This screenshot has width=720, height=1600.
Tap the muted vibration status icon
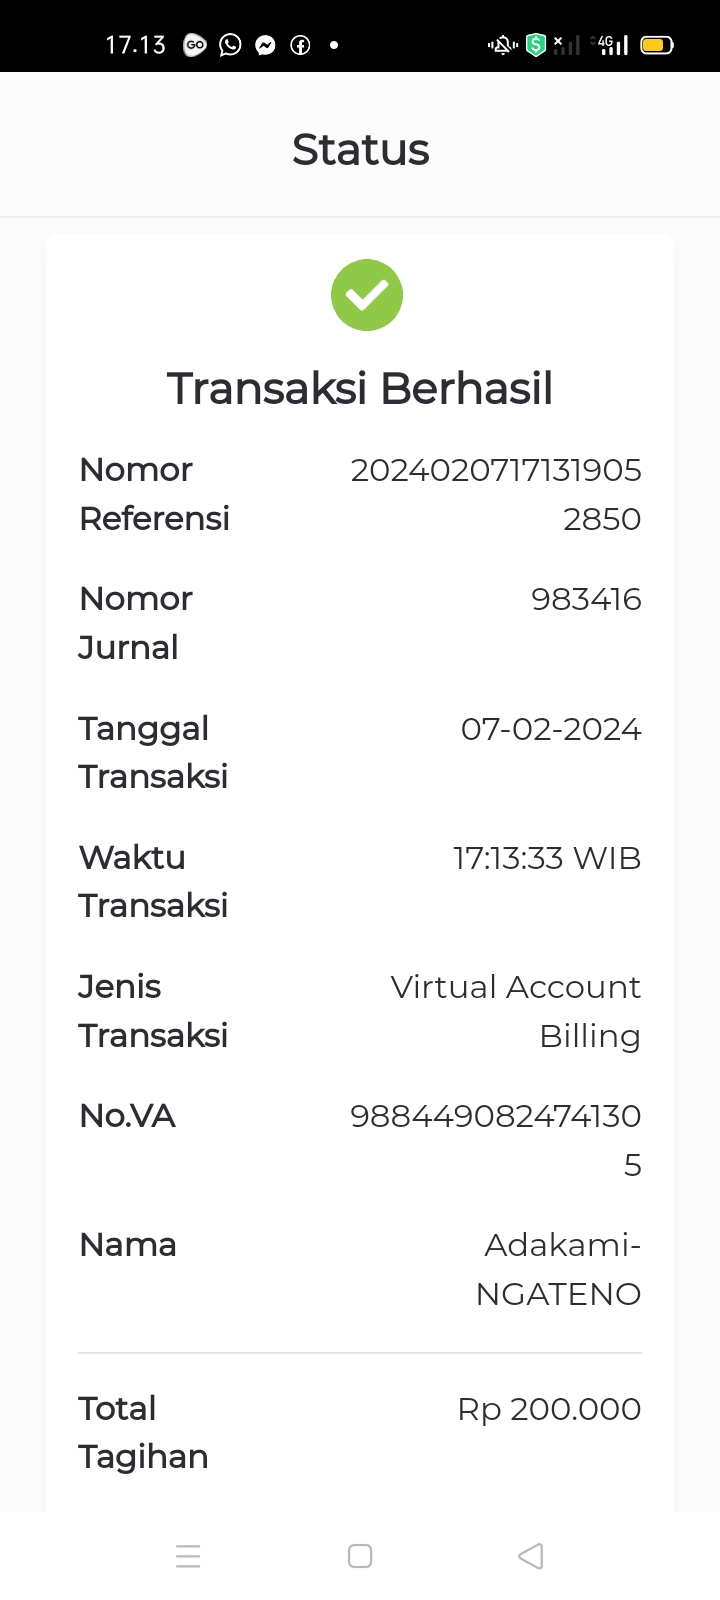(502, 45)
